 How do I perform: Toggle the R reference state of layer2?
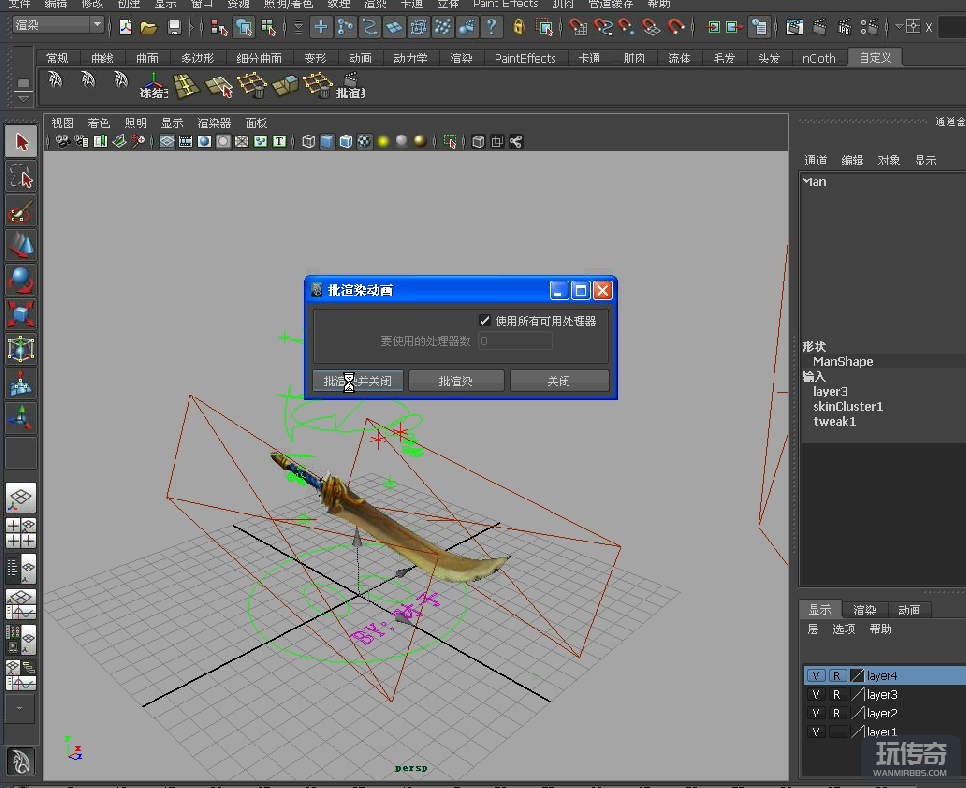837,713
